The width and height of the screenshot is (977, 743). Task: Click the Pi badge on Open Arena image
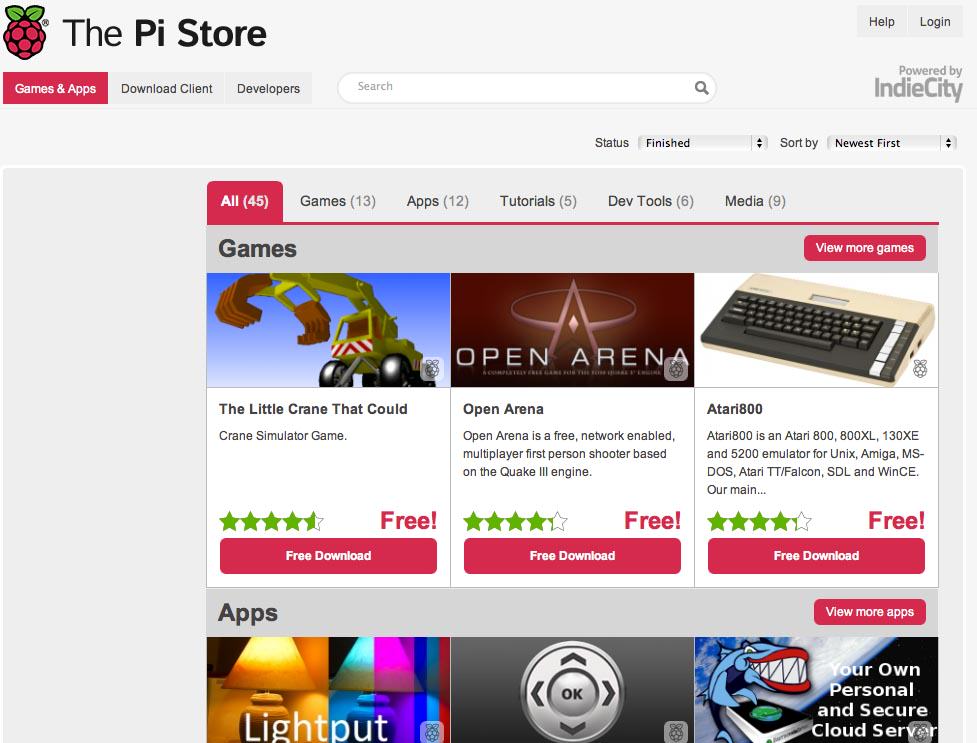[677, 369]
